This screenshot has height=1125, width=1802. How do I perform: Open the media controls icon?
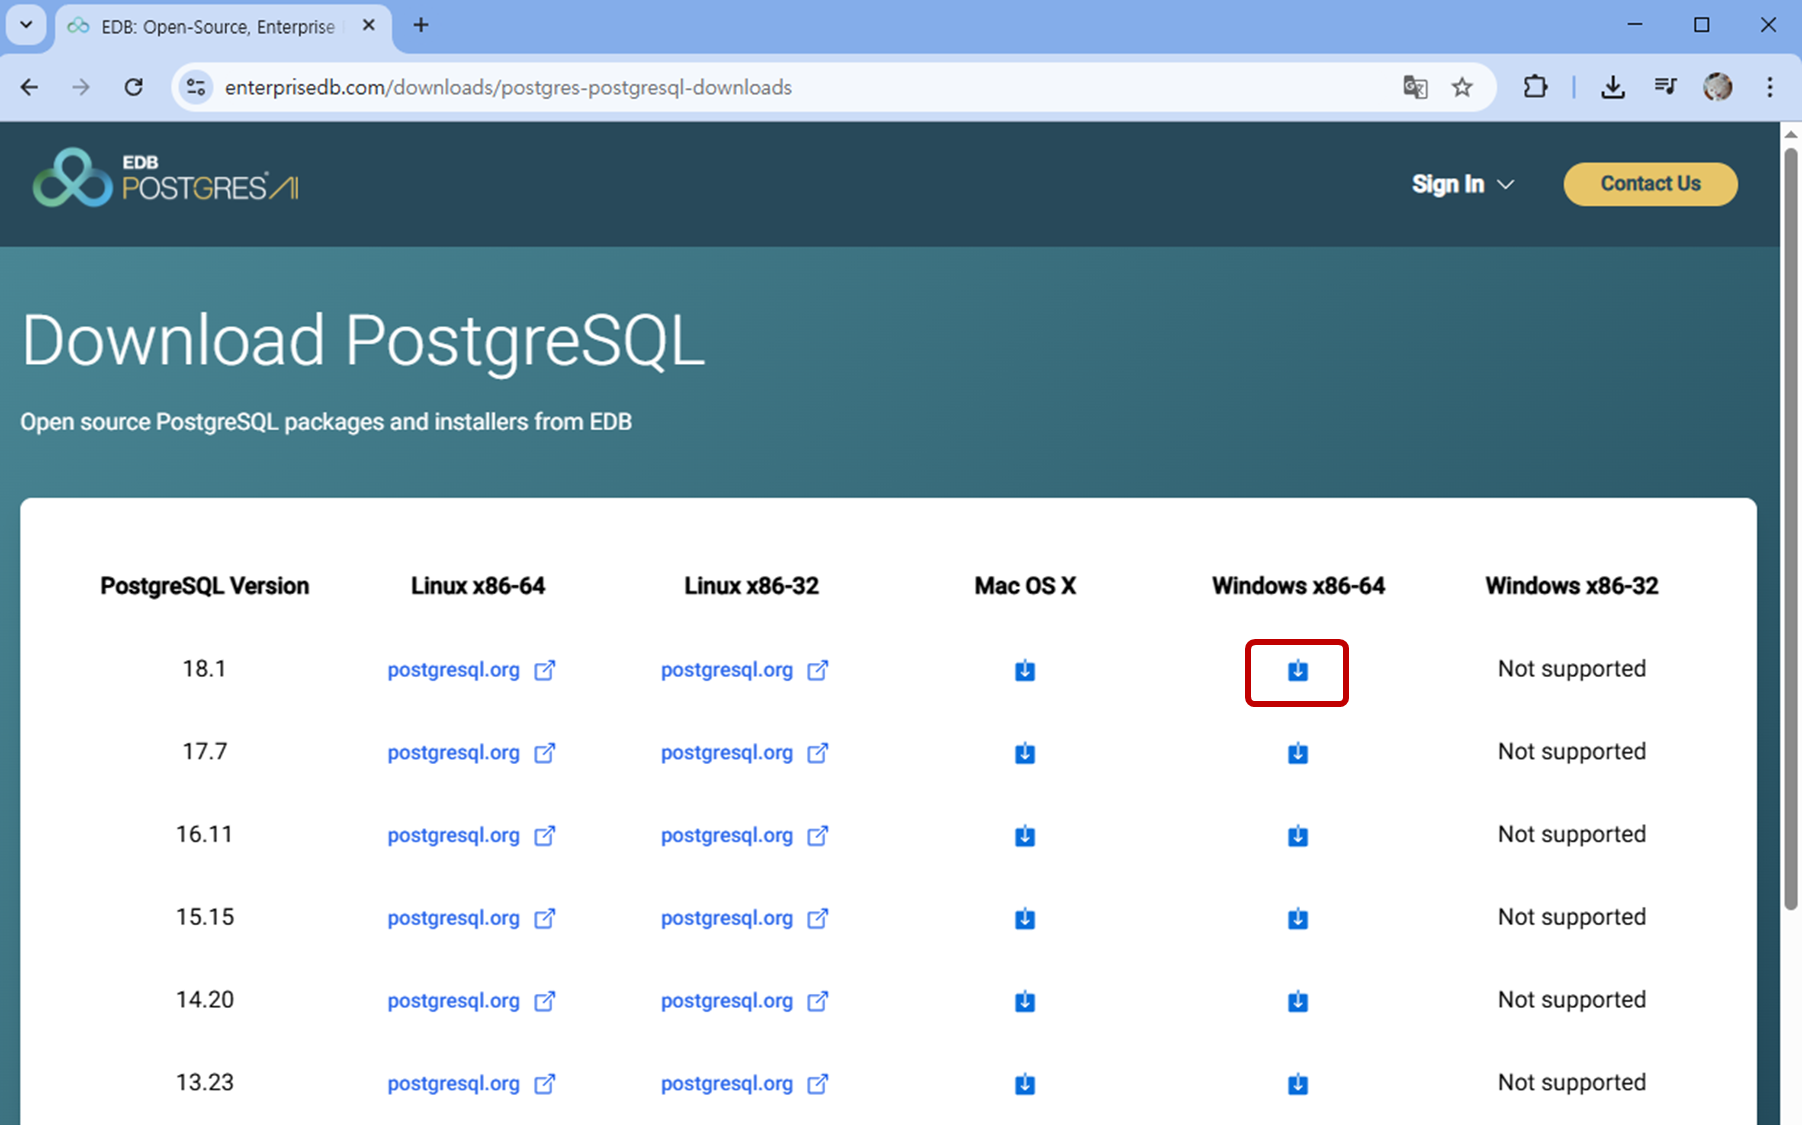click(x=1665, y=87)
